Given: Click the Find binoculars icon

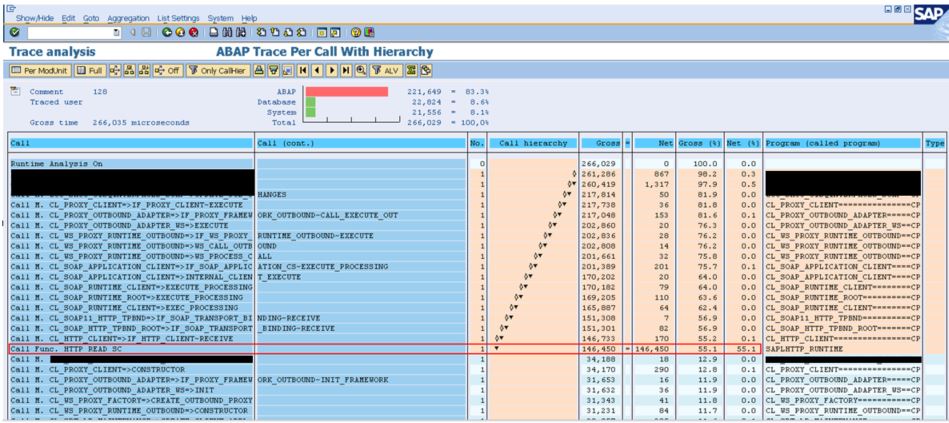Looking at the screenshot, I should coord(228,32).
